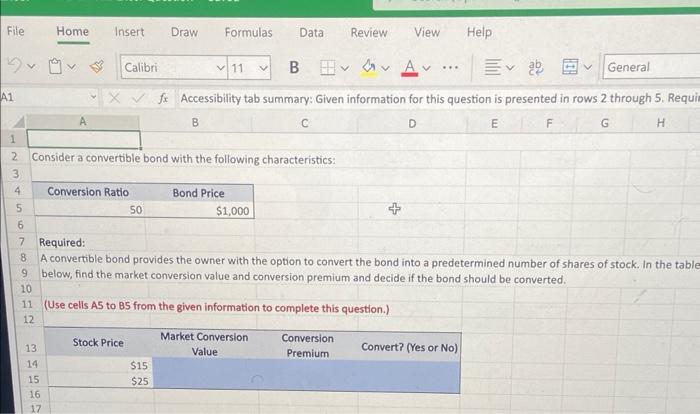Select column D header
Screen dimensions: 700x414
(x=412, y=124)
